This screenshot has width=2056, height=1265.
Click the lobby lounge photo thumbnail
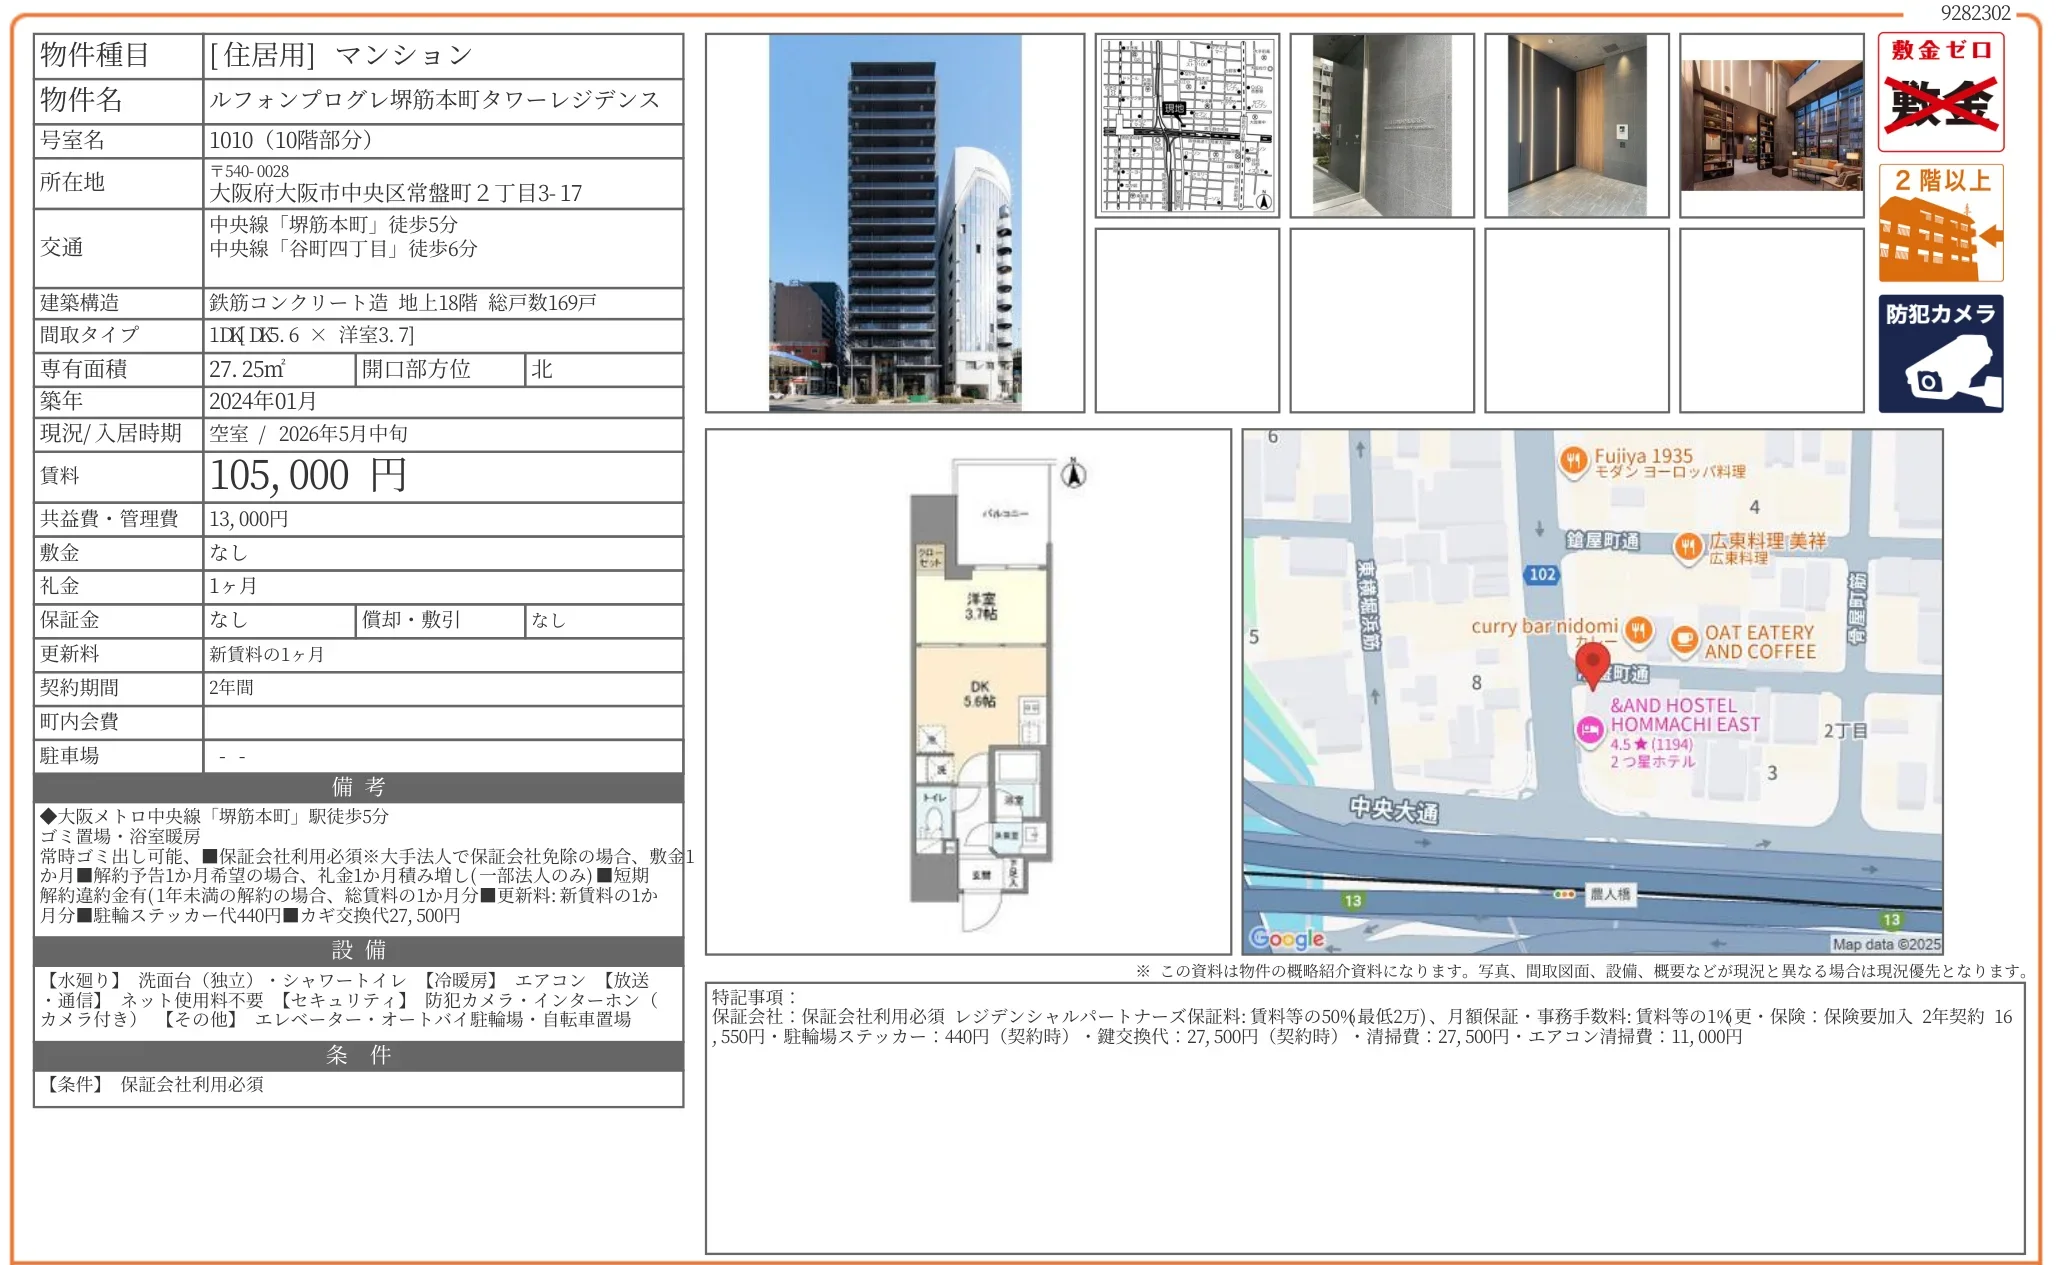click(1772, 125)
